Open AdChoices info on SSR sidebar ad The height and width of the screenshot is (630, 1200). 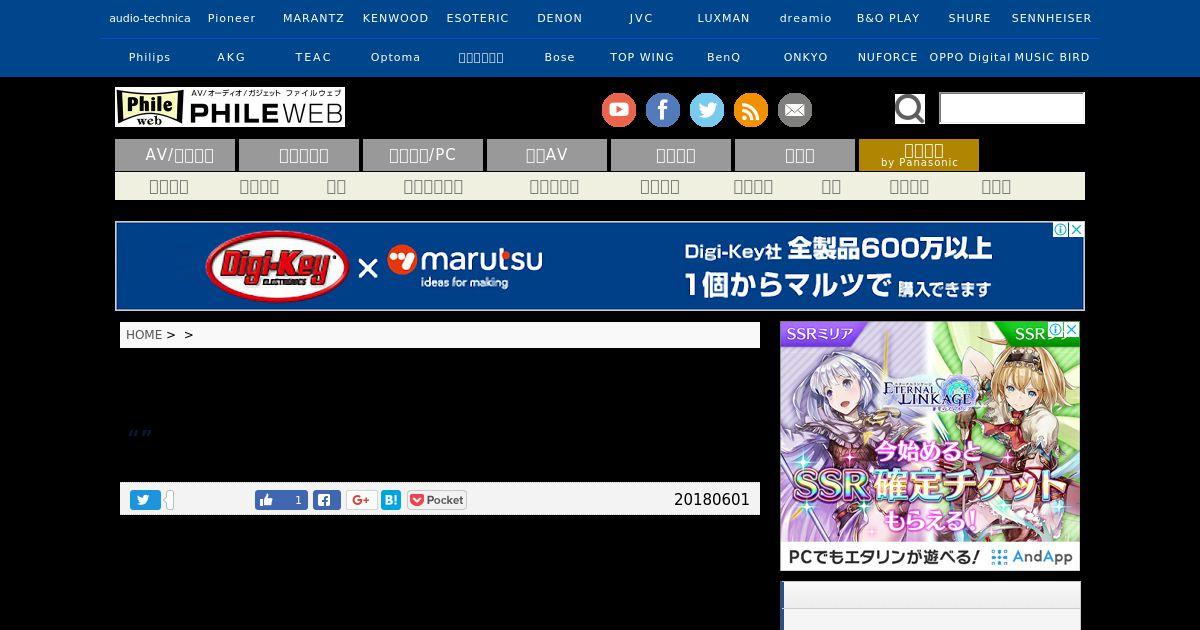pyautogui.click(x=1056, y=330)
